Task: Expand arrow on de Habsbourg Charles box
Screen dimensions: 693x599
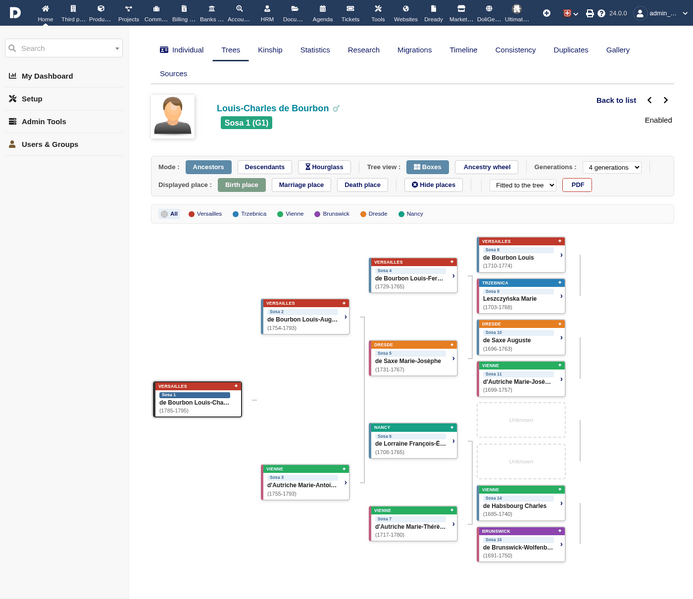Action: (x=561, y=504)
